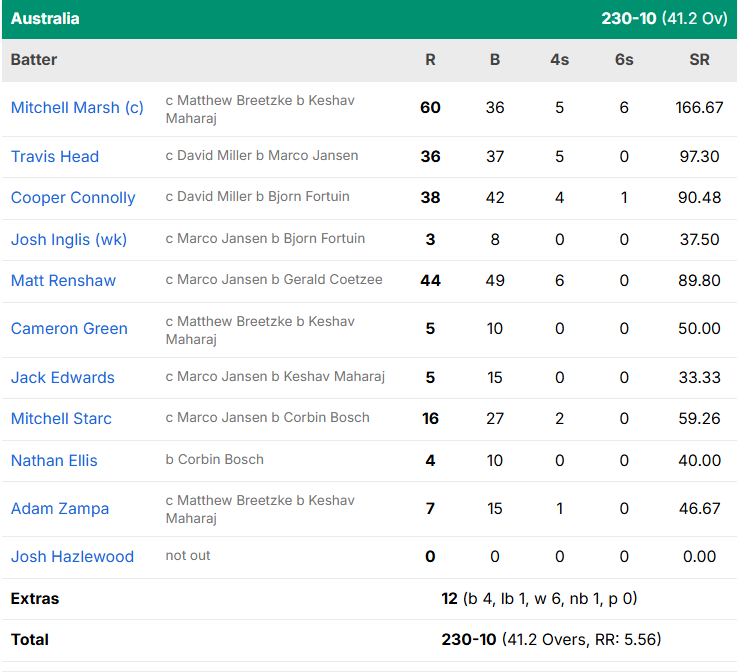This screenshot has width=740, height=672.
Task: Click the Extras row label
Action: (x=35, y=599)
